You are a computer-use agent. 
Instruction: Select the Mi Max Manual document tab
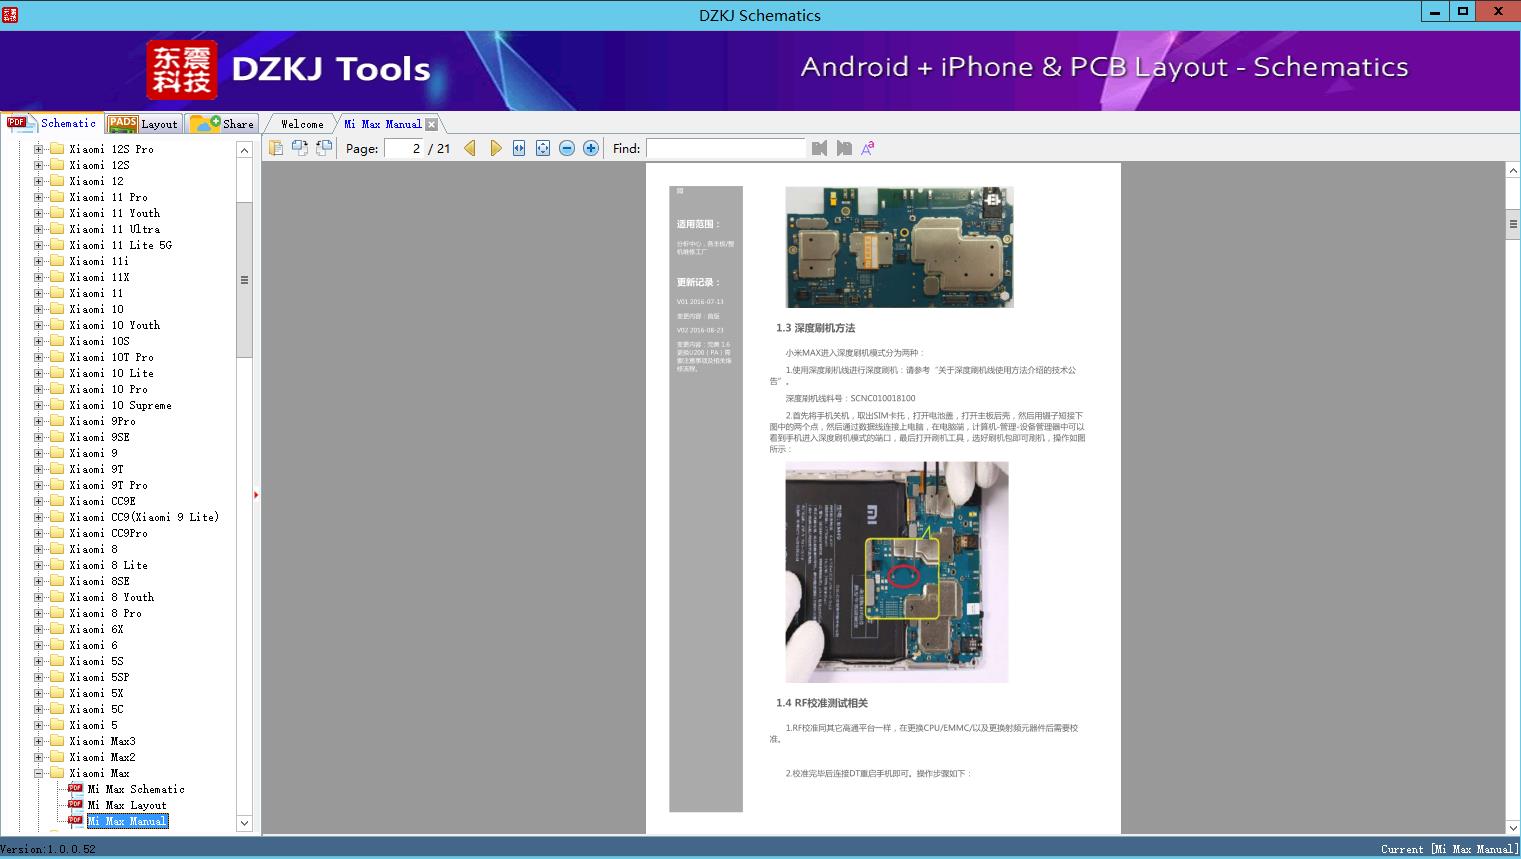[382, 124]
